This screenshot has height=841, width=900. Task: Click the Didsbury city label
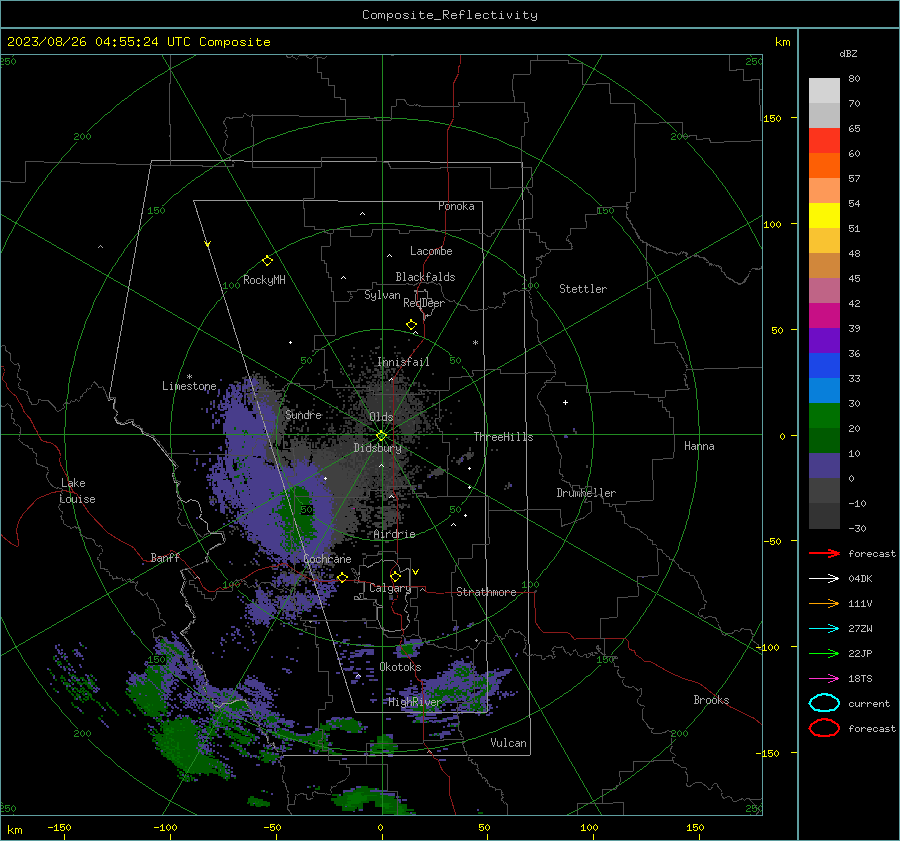pyautogui.click(x=378, y=448)
